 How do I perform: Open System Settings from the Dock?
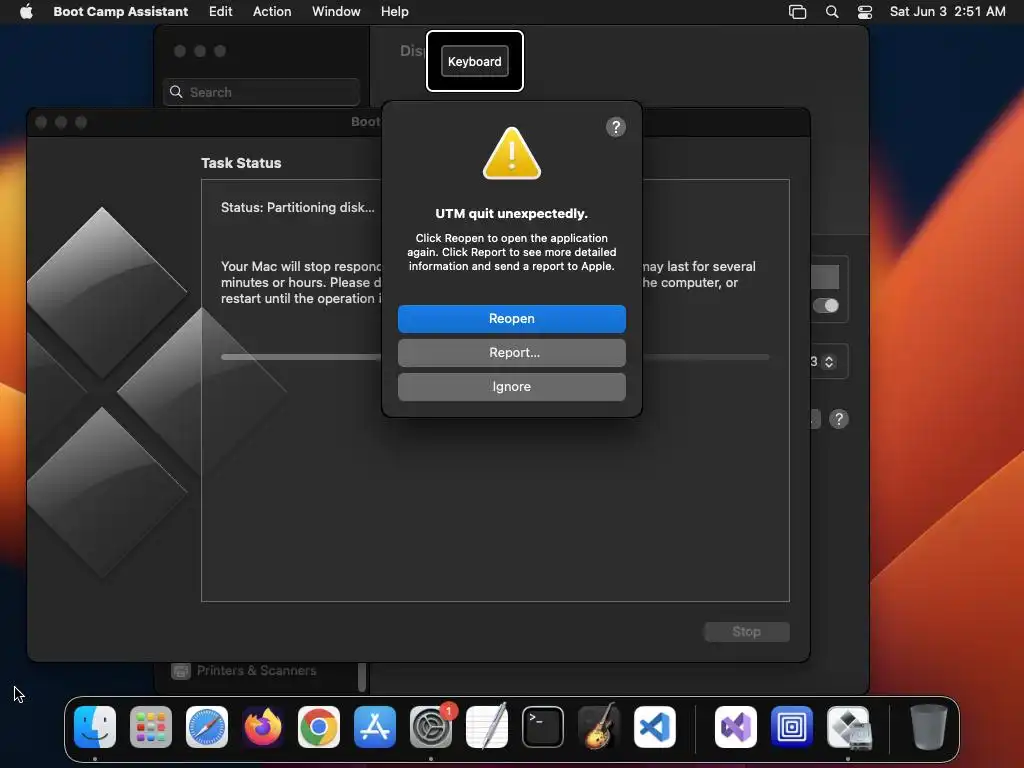click(x=431, y=727)
